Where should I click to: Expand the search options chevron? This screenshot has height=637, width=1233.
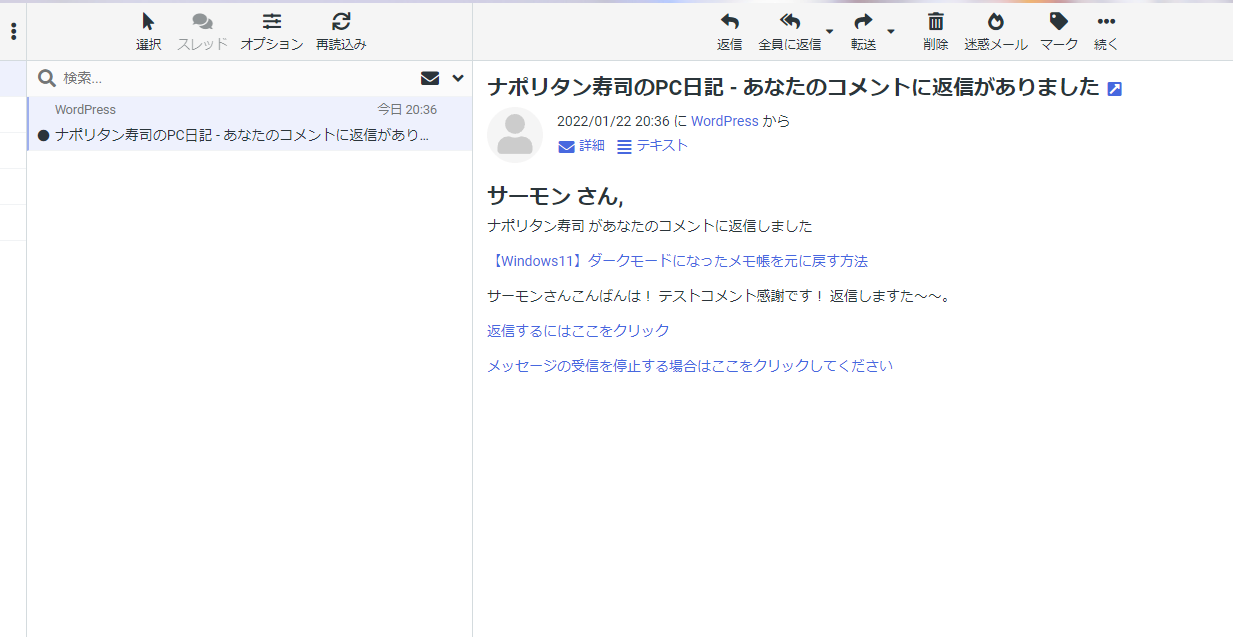458,78
